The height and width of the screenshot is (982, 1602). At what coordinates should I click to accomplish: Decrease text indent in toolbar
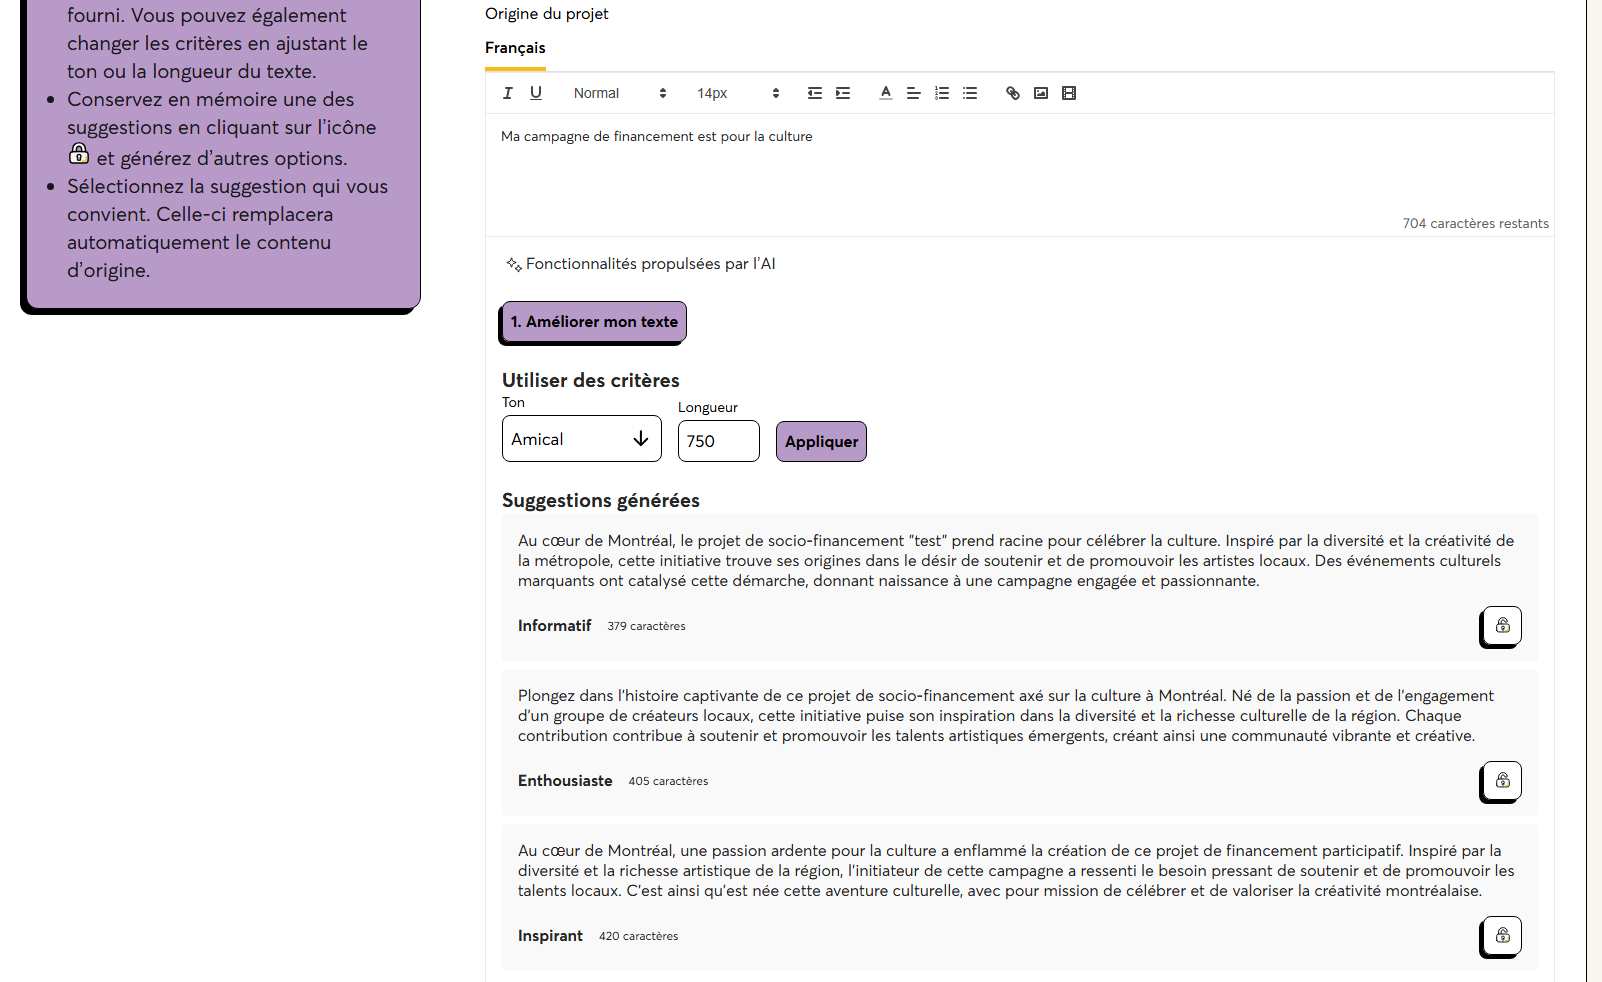pyautogui.click(x=815, y=93)
